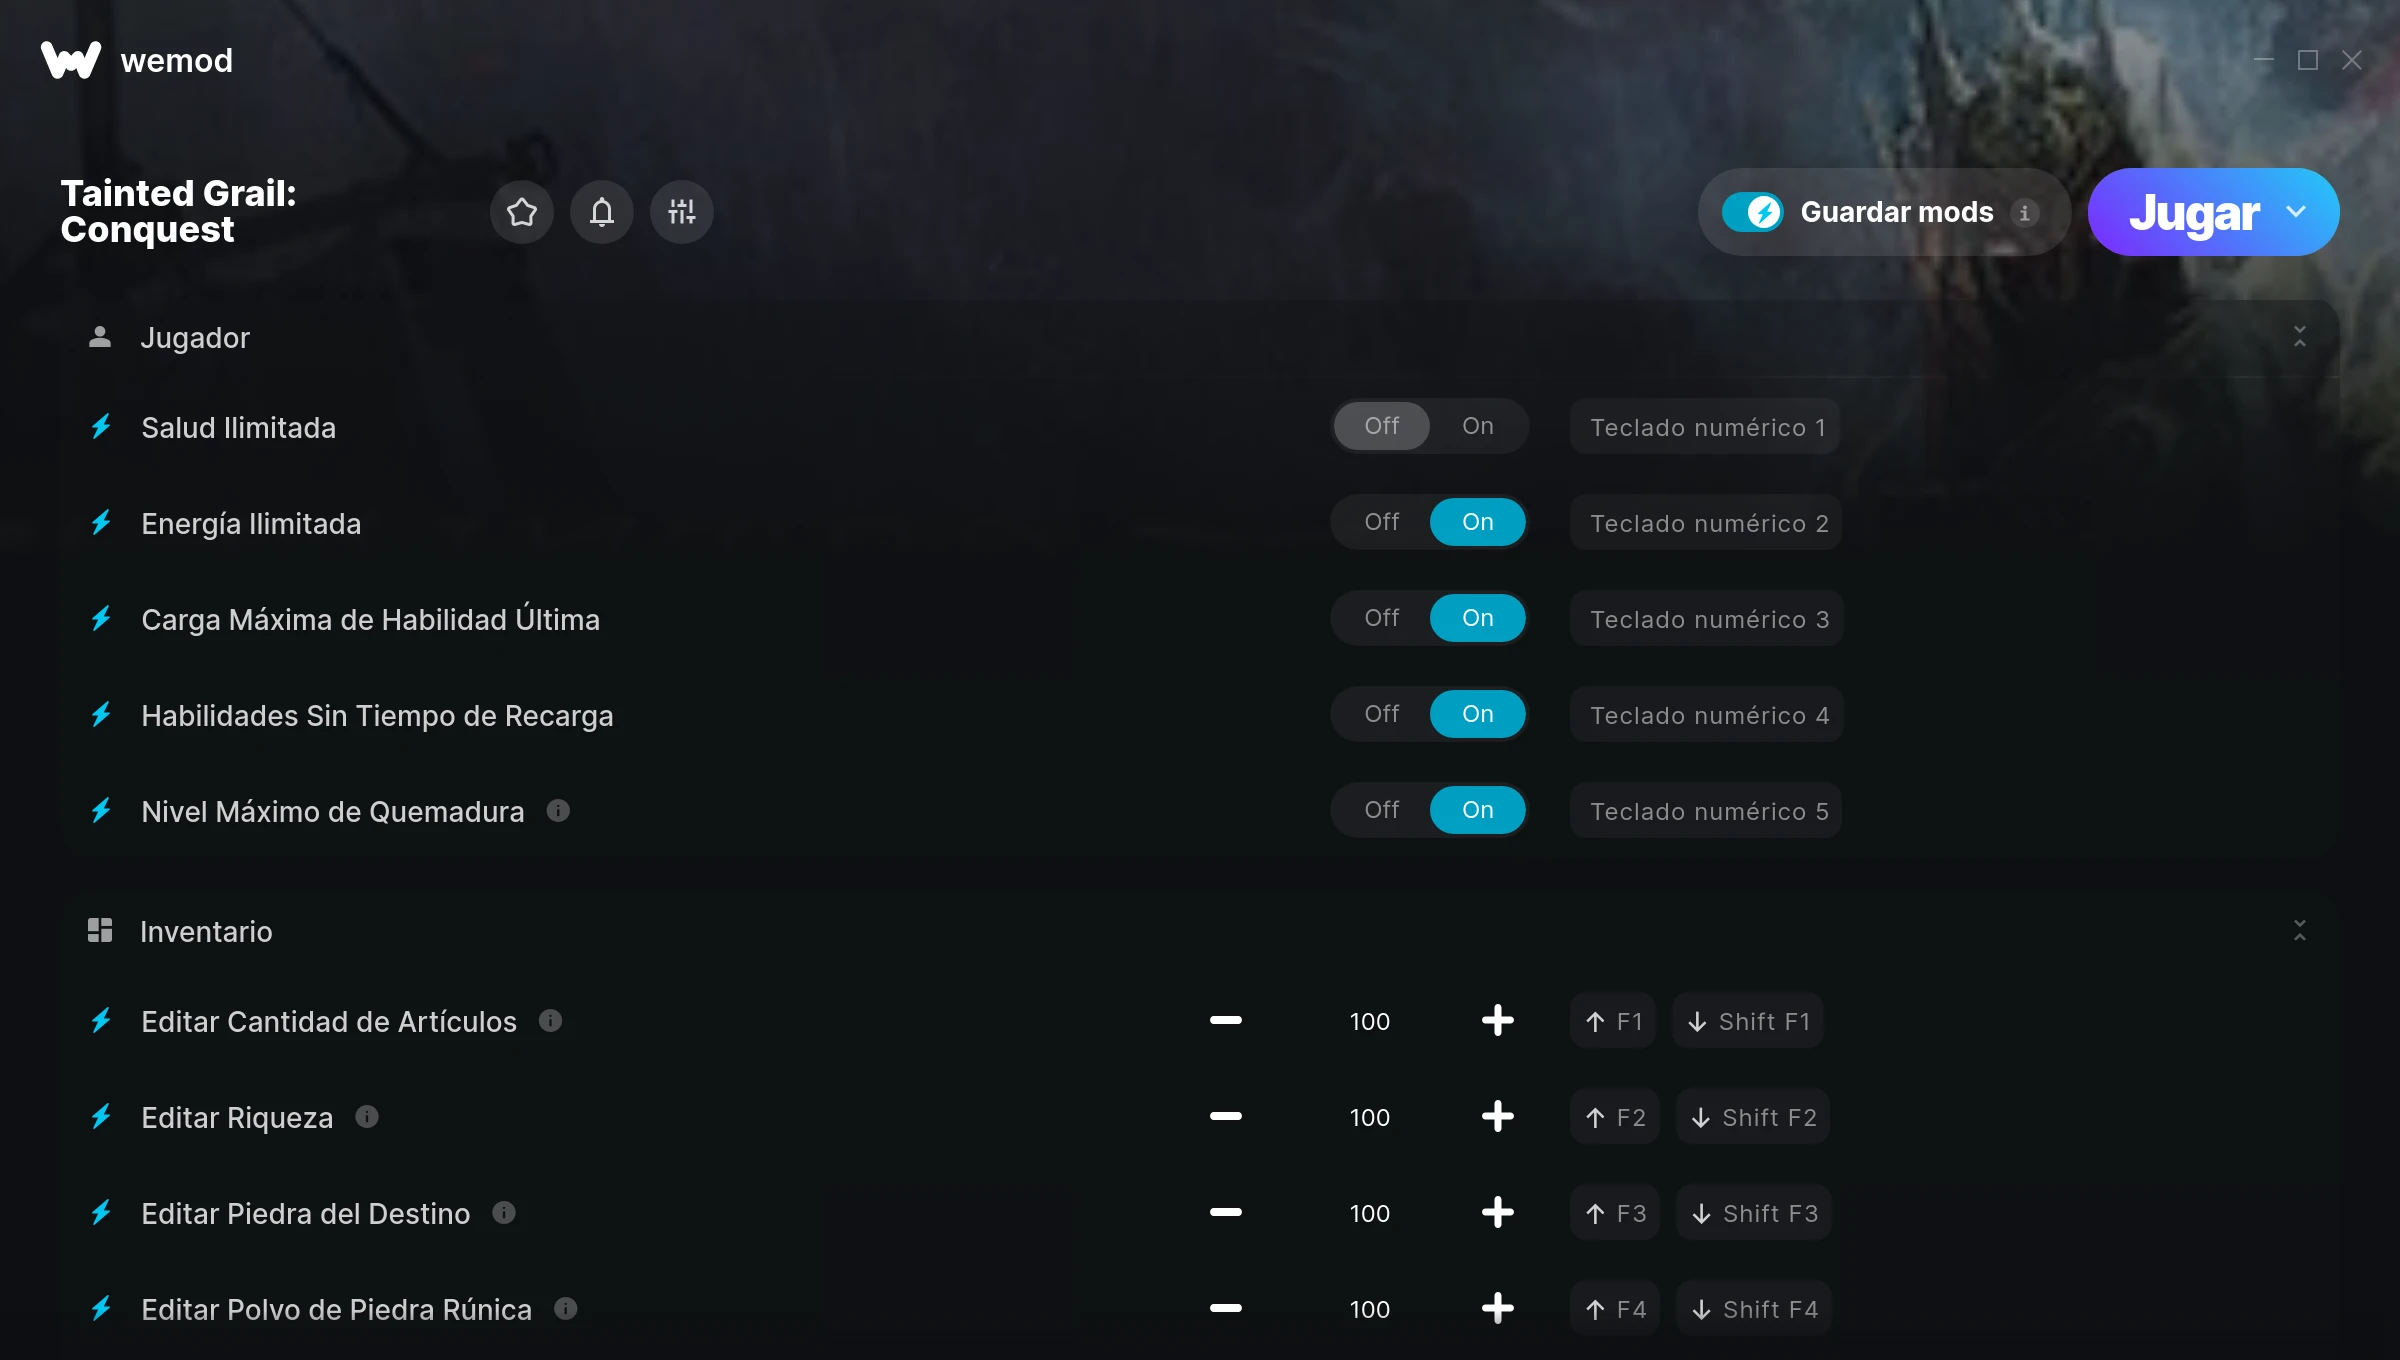Click the Jugar button
The height and width of the screenshot is (1360, 2400).
2194,212
